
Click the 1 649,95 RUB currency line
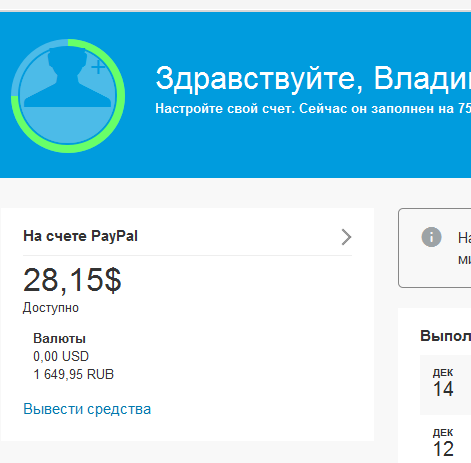[x=74, y=374]
